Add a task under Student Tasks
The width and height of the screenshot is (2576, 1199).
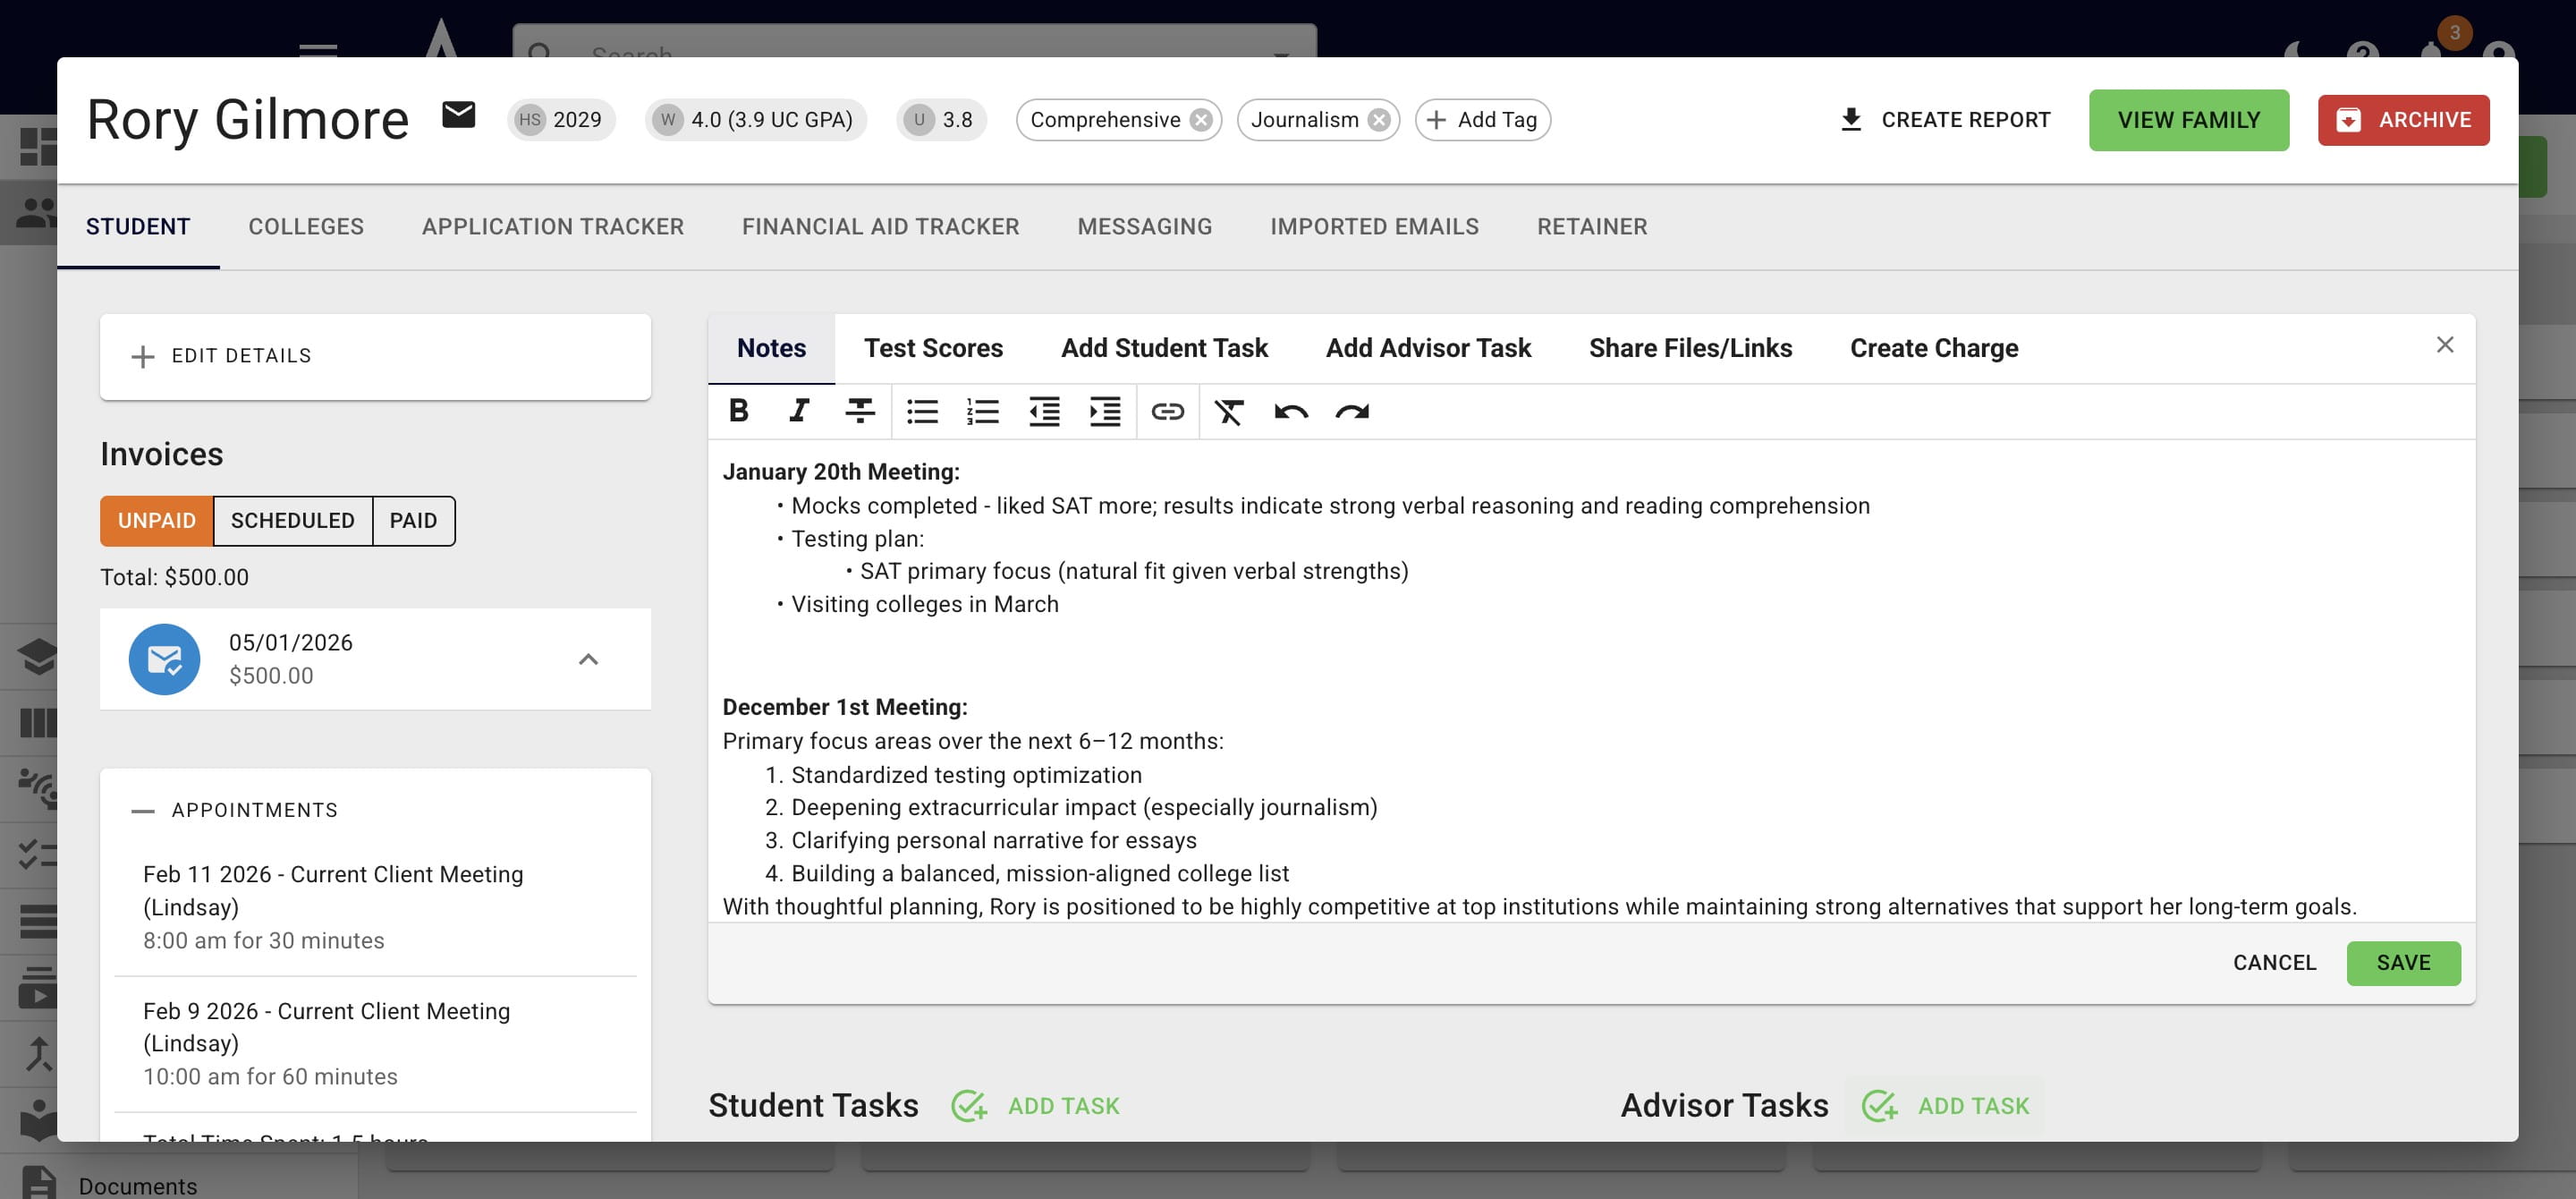(x=1036, y=1106)
